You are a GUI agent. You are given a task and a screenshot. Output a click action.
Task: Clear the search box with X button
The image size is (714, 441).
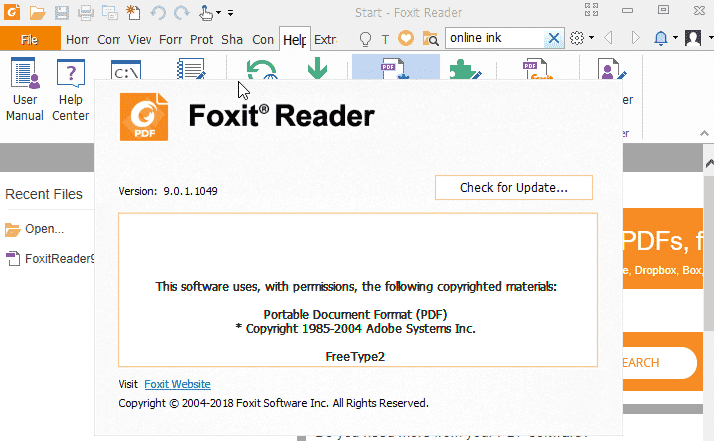coord(553,38)
